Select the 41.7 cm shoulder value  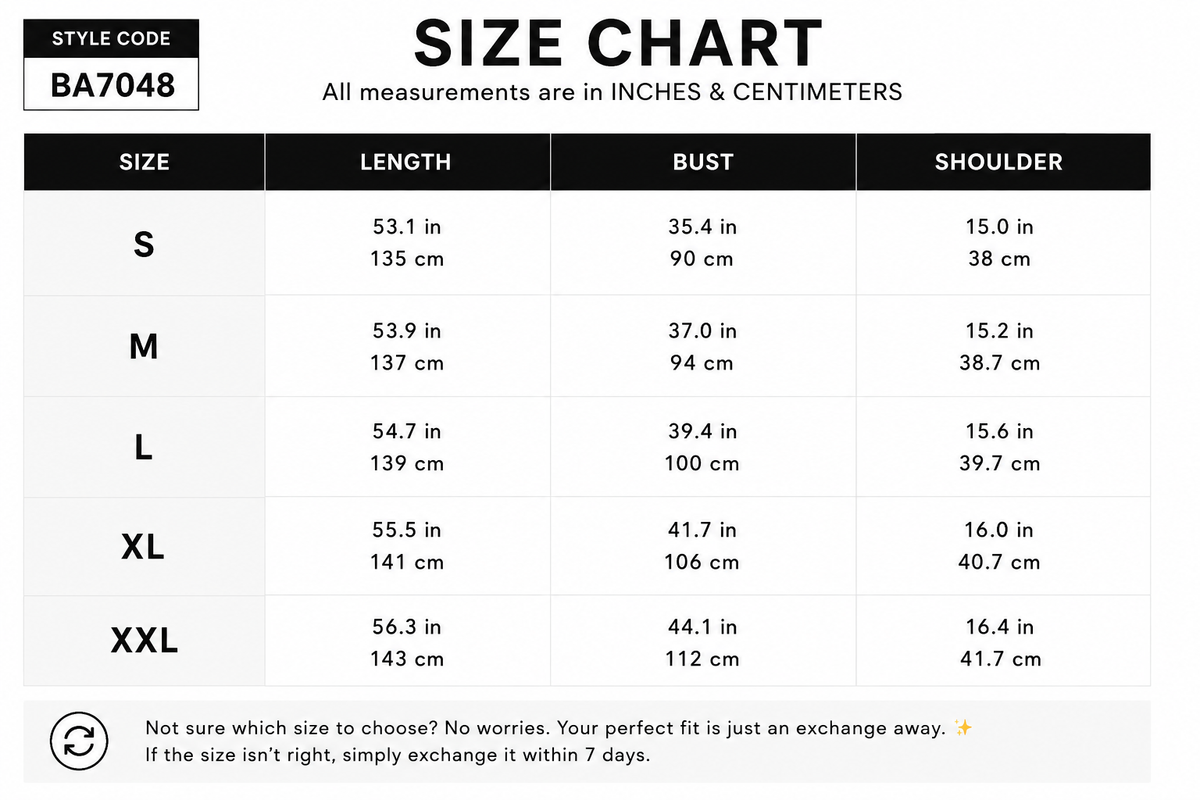click(x=1000, y=659)
